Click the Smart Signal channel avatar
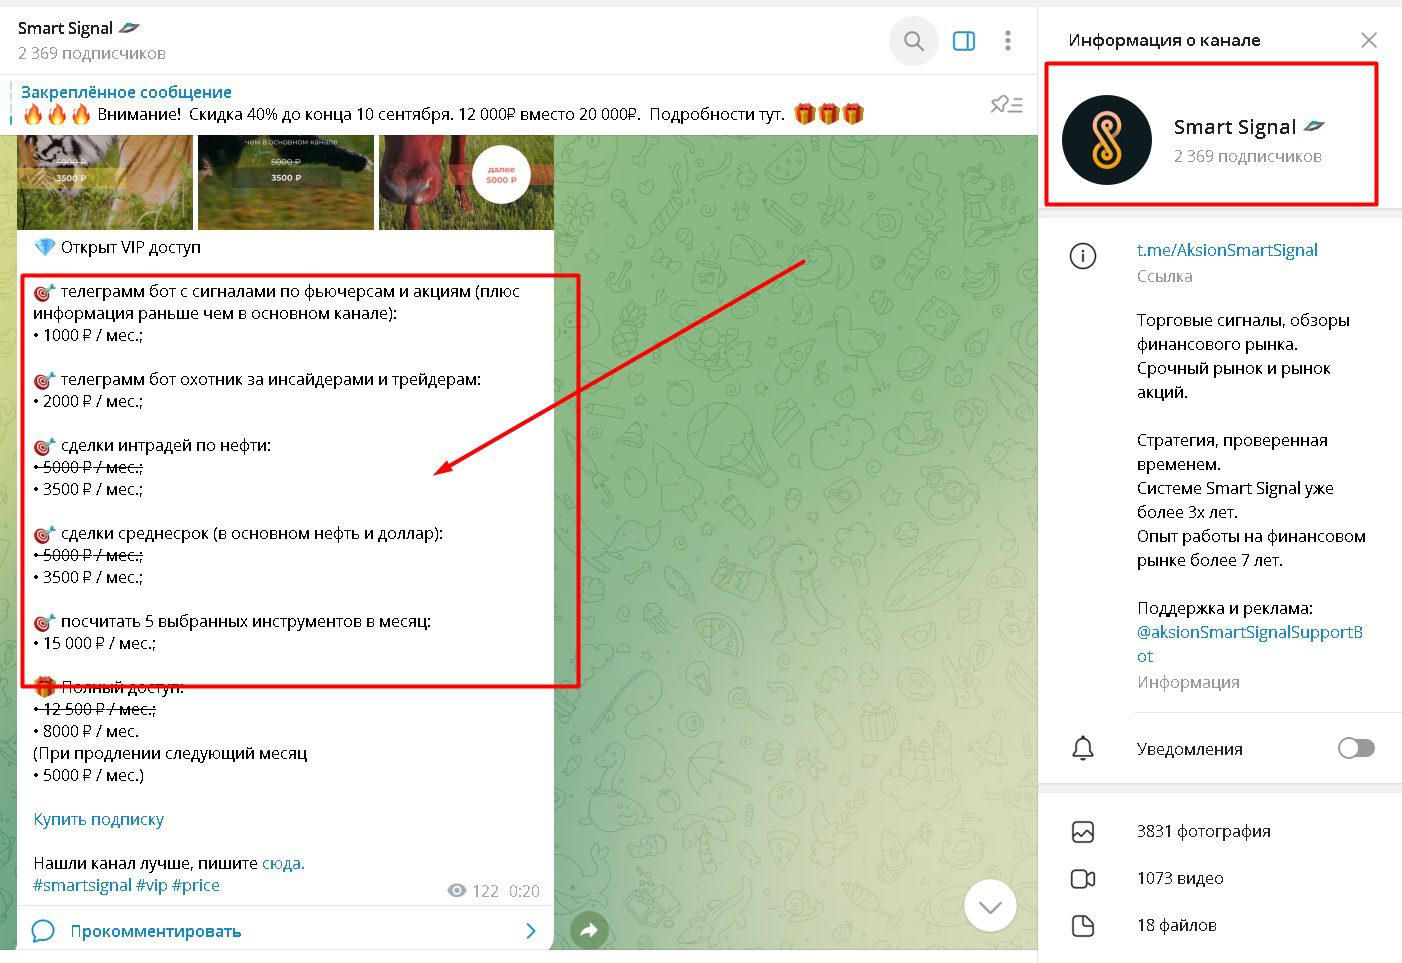The height and width of the screenshot is (963, 1402). pyautogui.click(x=1106, y=140)
